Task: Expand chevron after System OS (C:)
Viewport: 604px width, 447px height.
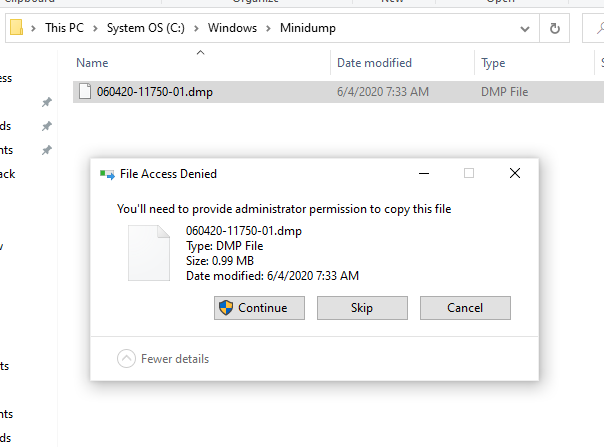Action: 196,28
